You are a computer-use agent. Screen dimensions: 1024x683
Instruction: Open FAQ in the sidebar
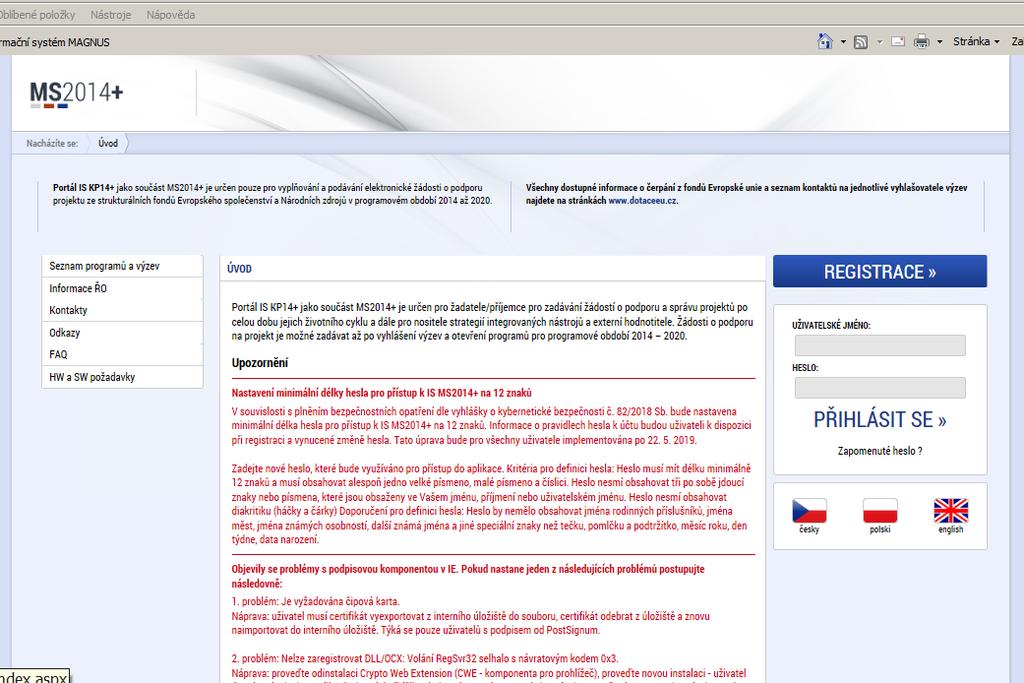click(x=122, y=354)
